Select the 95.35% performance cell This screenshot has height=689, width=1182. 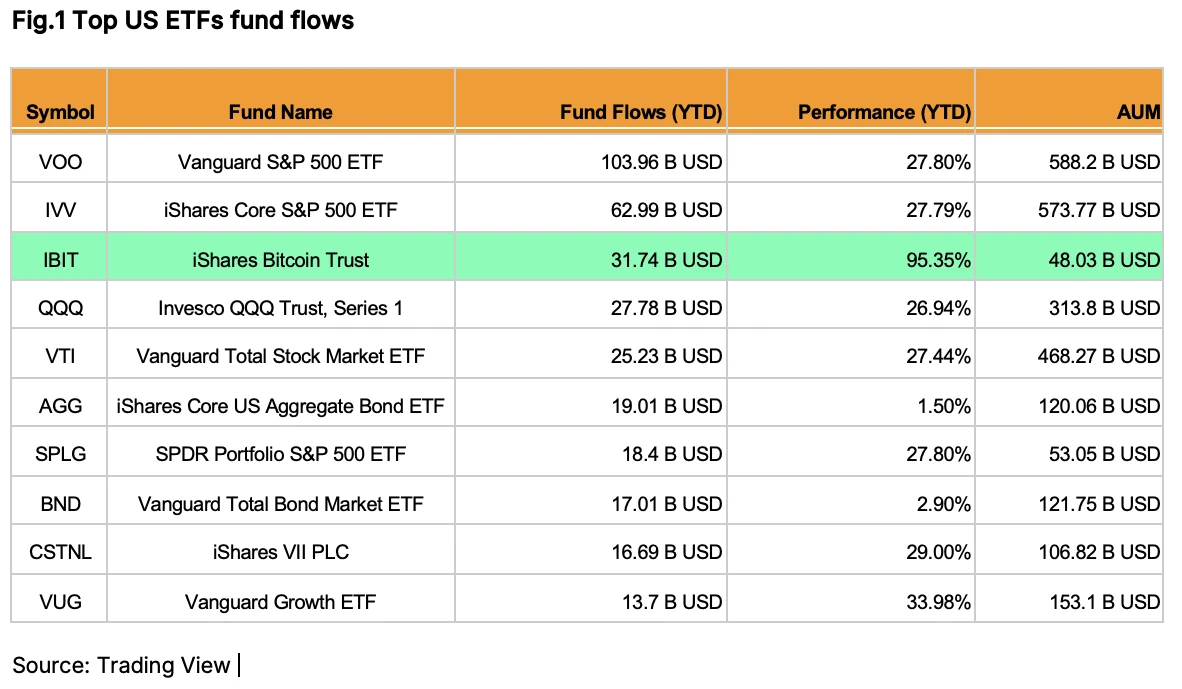click(x=939, y=260)
